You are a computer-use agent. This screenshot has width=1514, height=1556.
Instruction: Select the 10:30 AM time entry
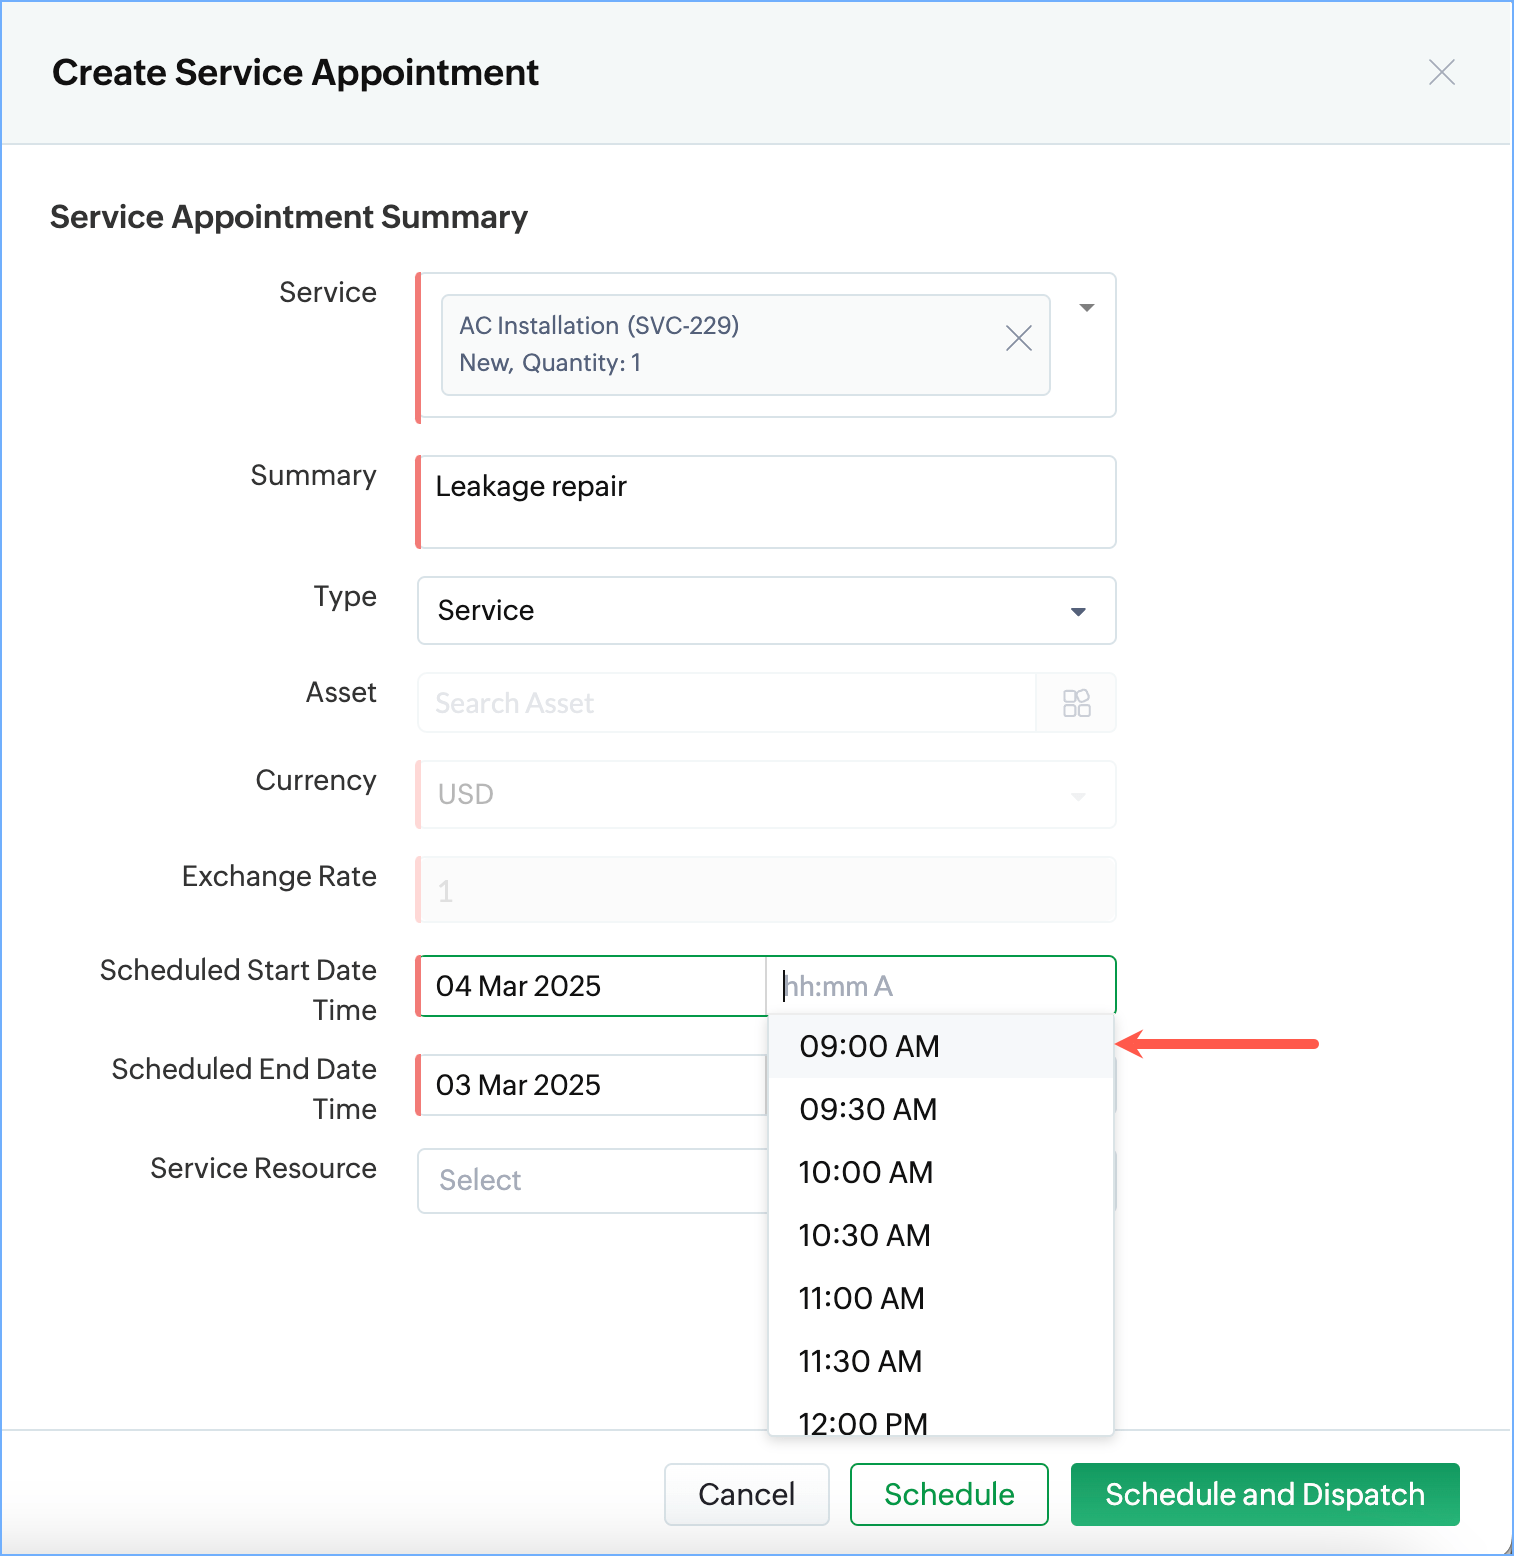[x=940, y=1235]
